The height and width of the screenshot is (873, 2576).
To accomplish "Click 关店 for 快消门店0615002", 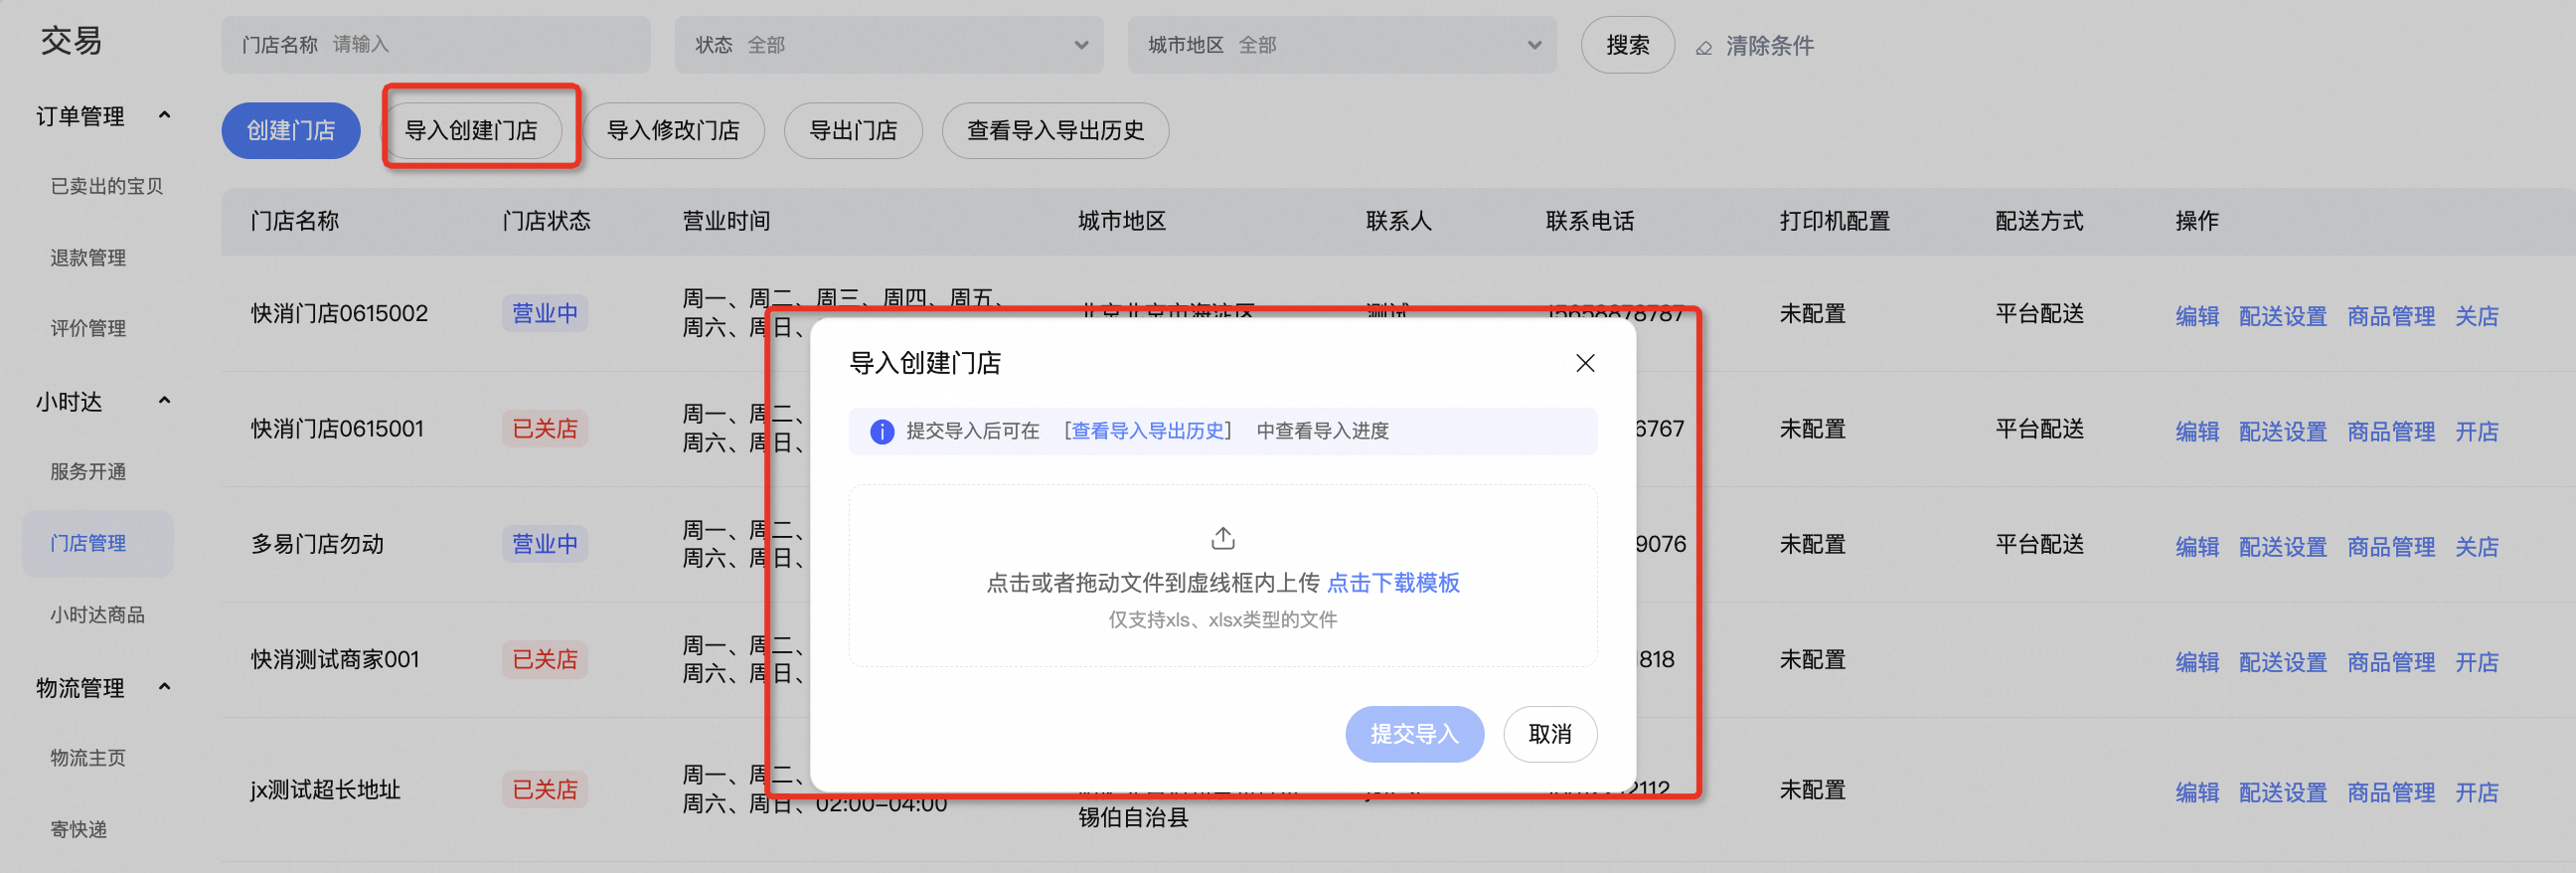I will 2477,316.
